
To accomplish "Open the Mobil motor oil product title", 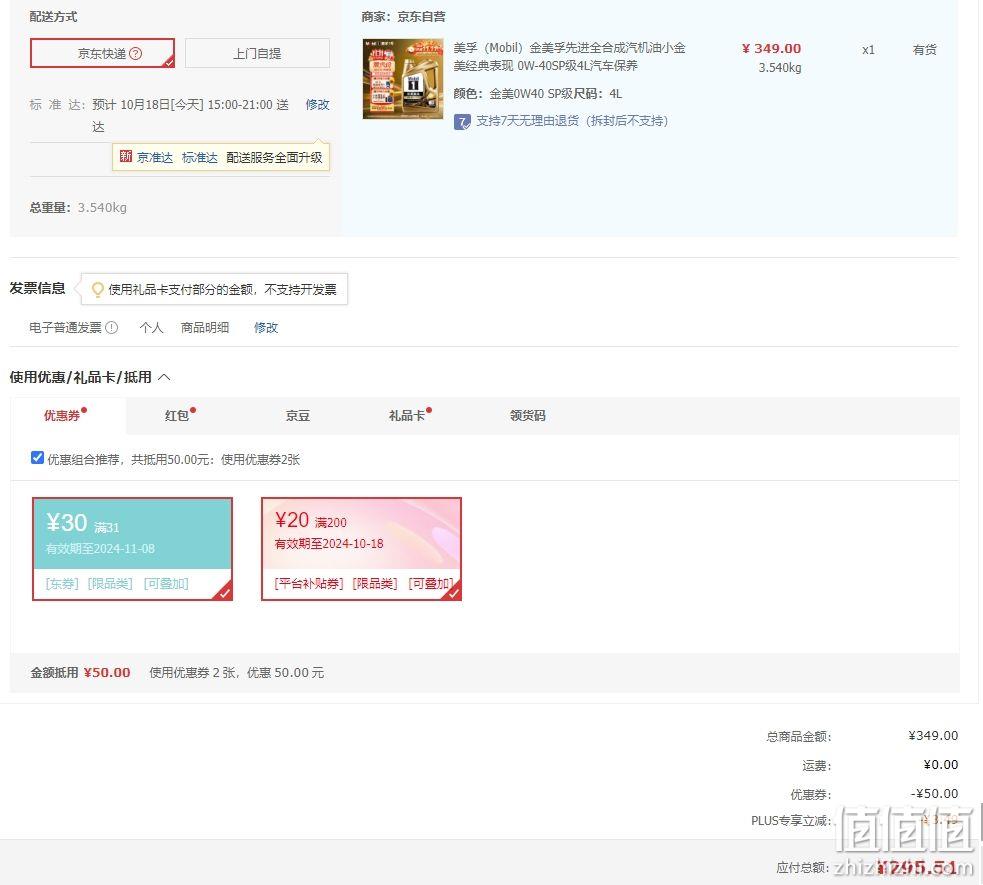I will 569,56.
